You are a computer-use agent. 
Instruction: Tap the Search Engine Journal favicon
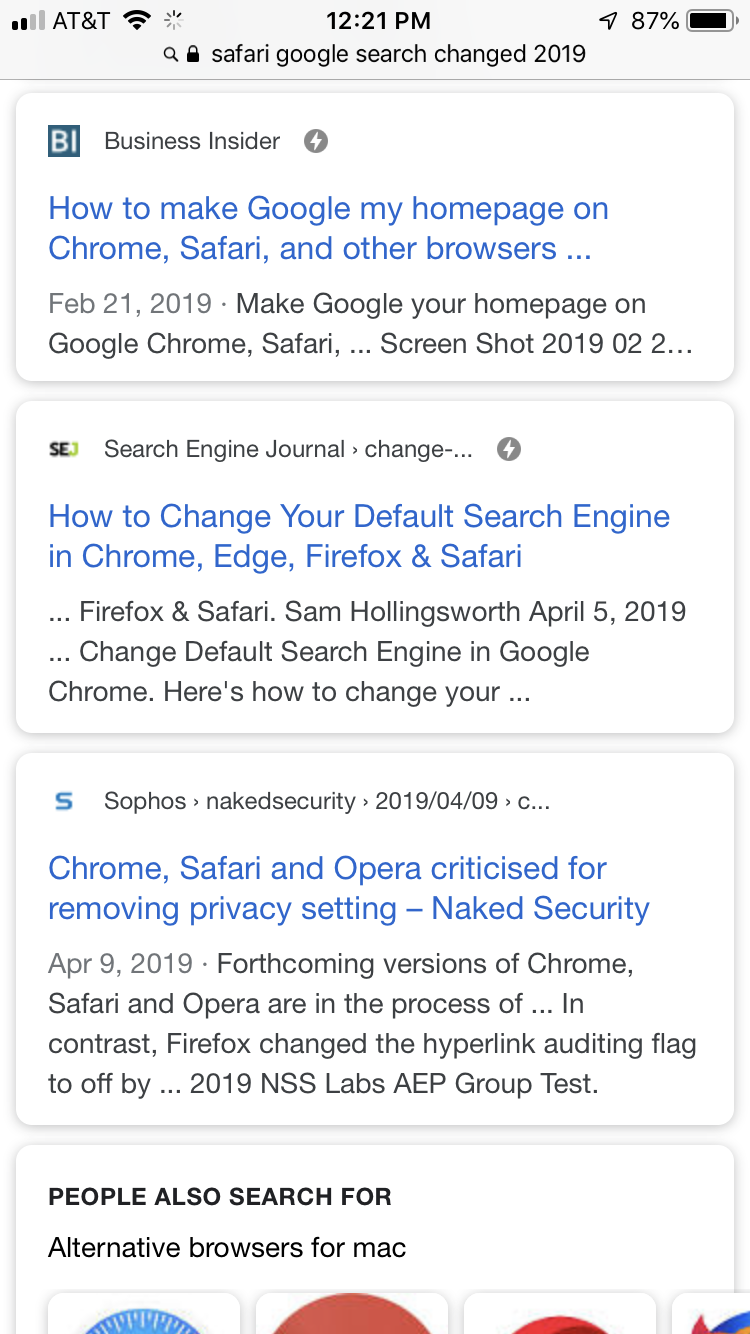tap(64, 449)
